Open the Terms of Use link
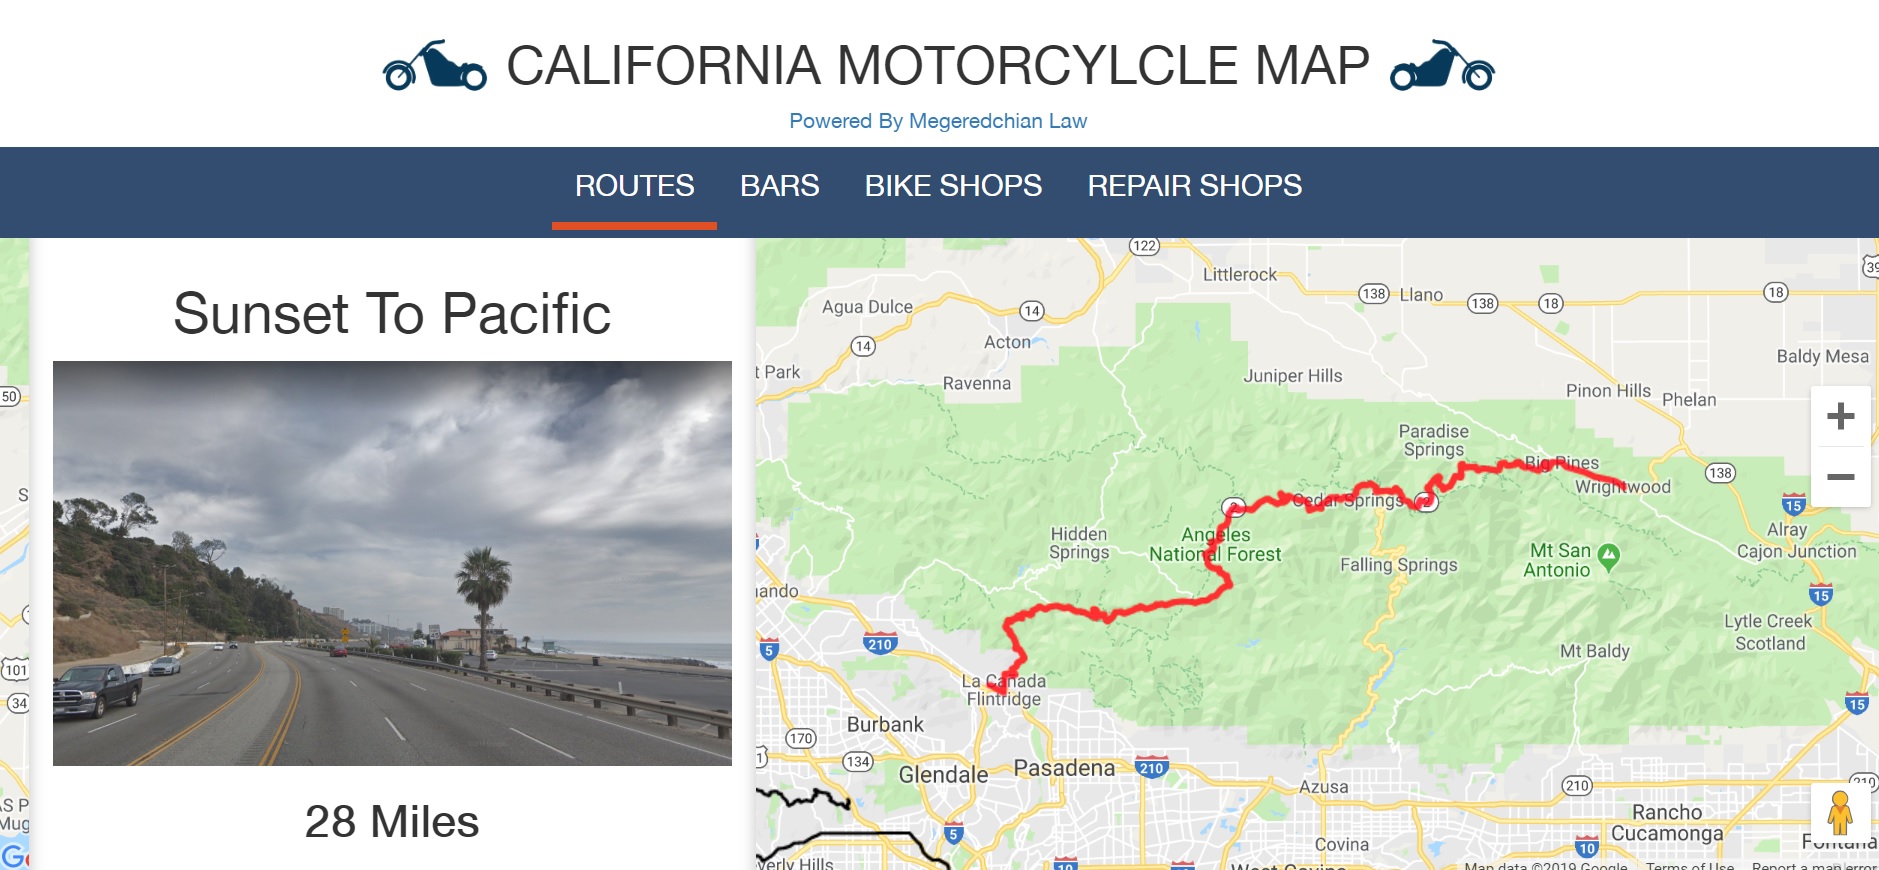This screenshot has width=1879, height=870. point(1688,866)
